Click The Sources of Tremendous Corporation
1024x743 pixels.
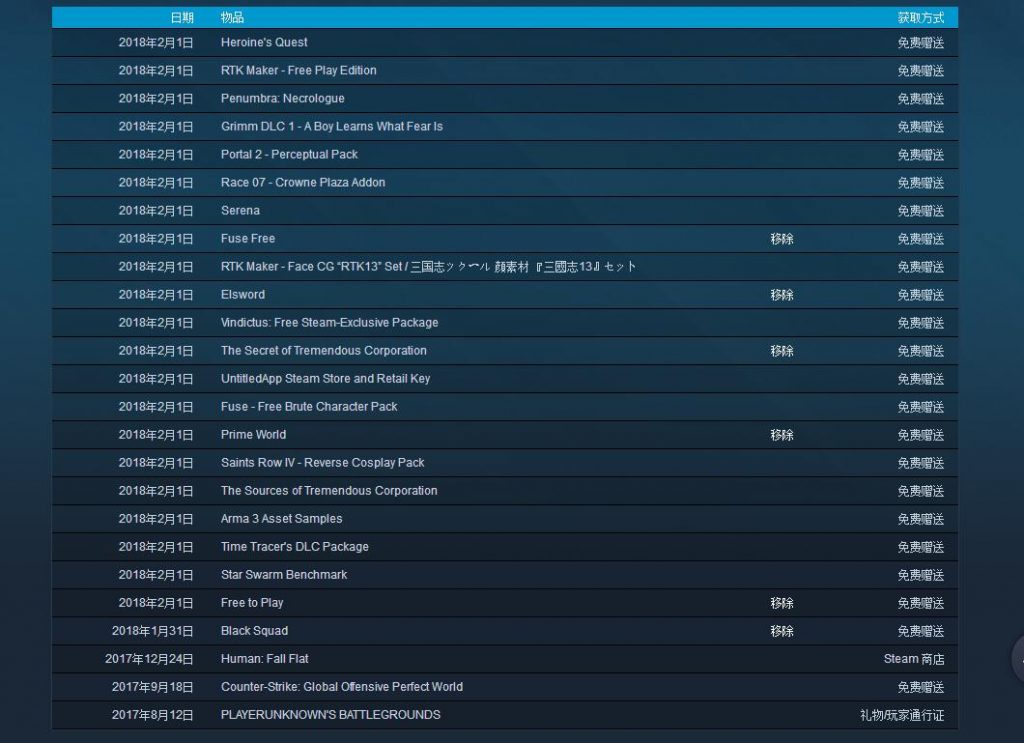(329, 491)
